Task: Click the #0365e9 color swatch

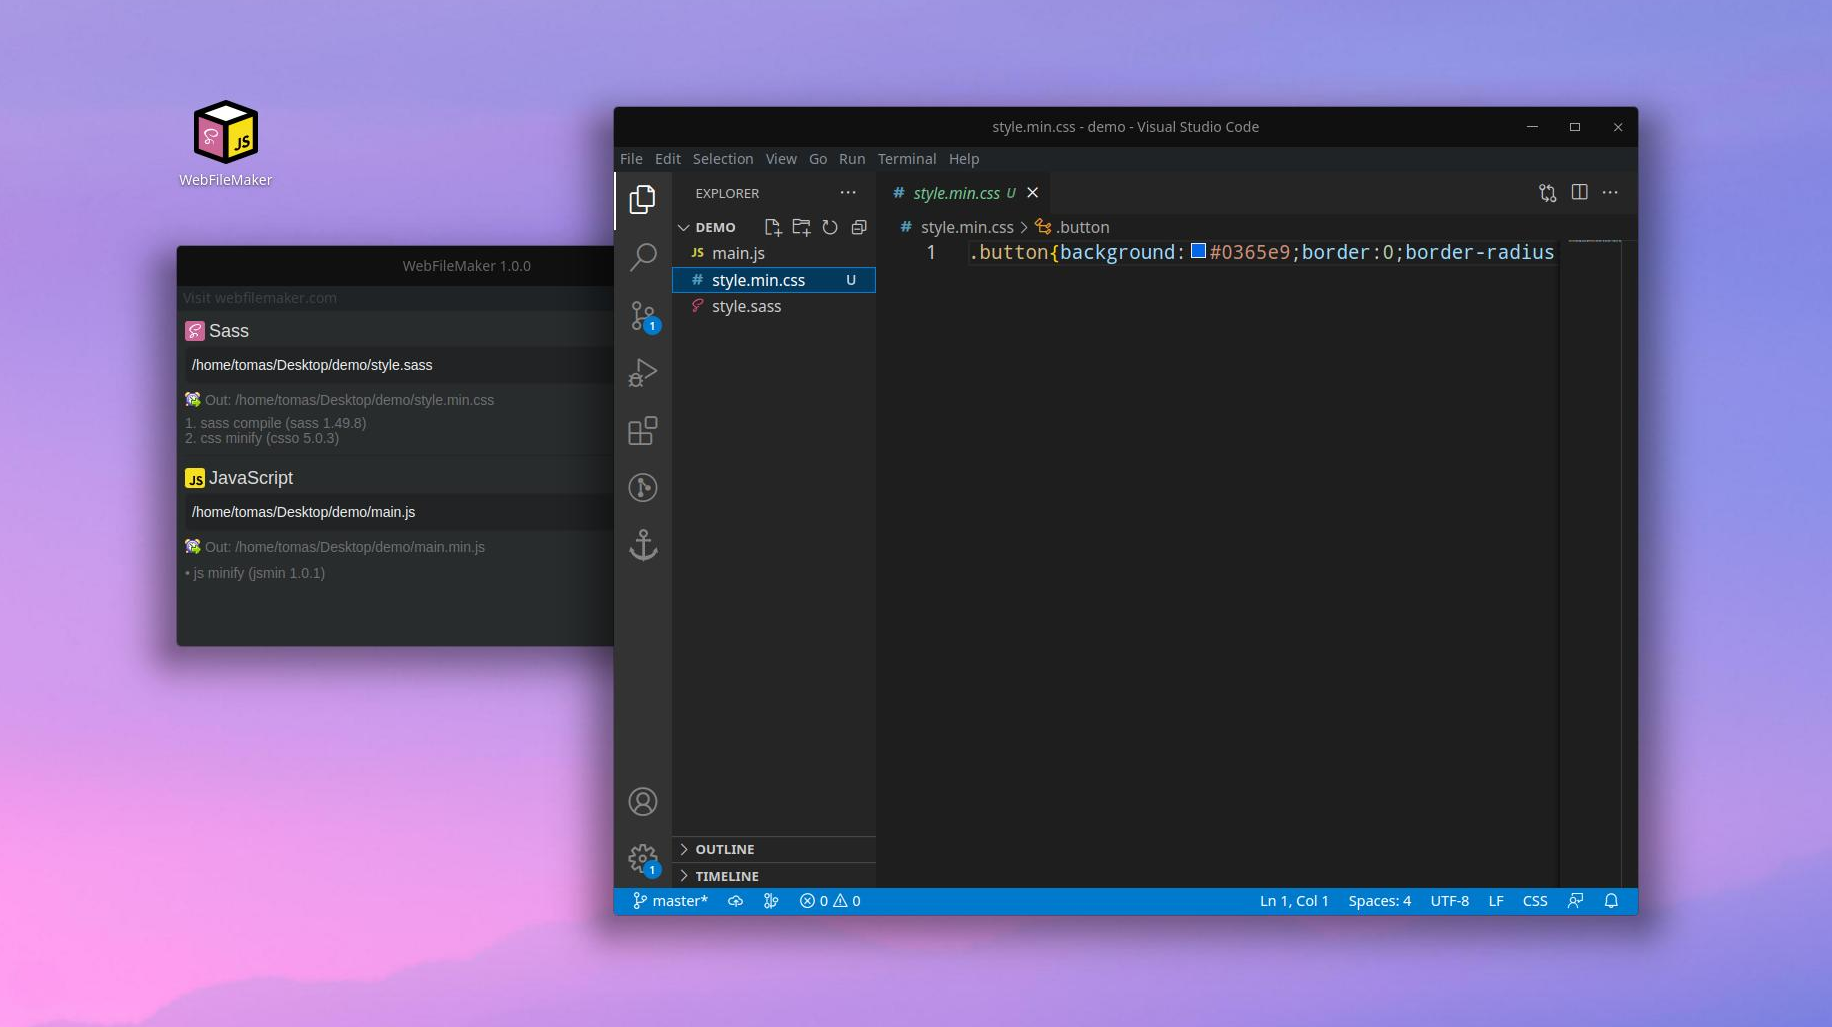Action: 1198,251
